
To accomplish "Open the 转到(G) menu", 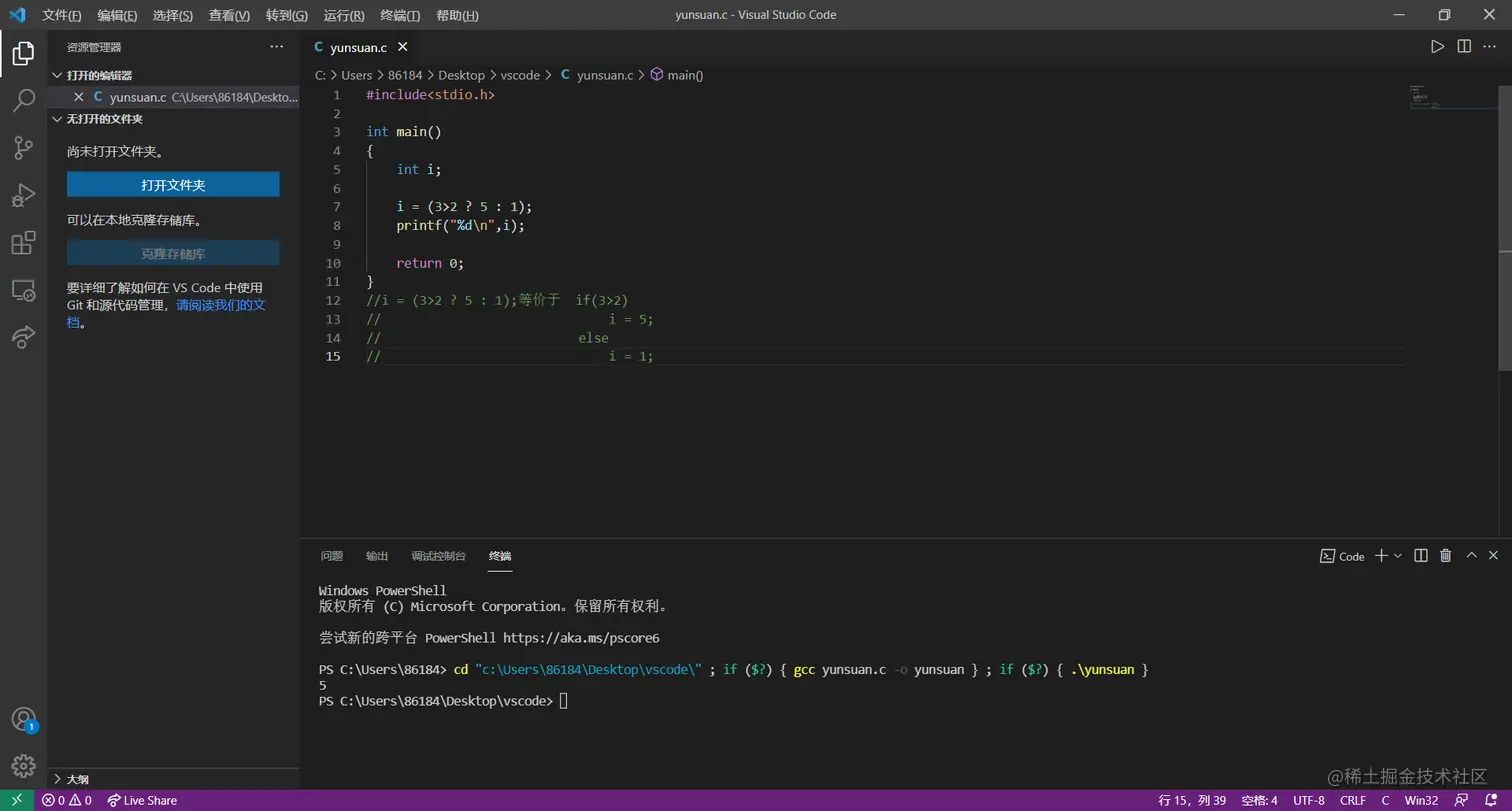I will pyautogui.click(x=287, y=15).
